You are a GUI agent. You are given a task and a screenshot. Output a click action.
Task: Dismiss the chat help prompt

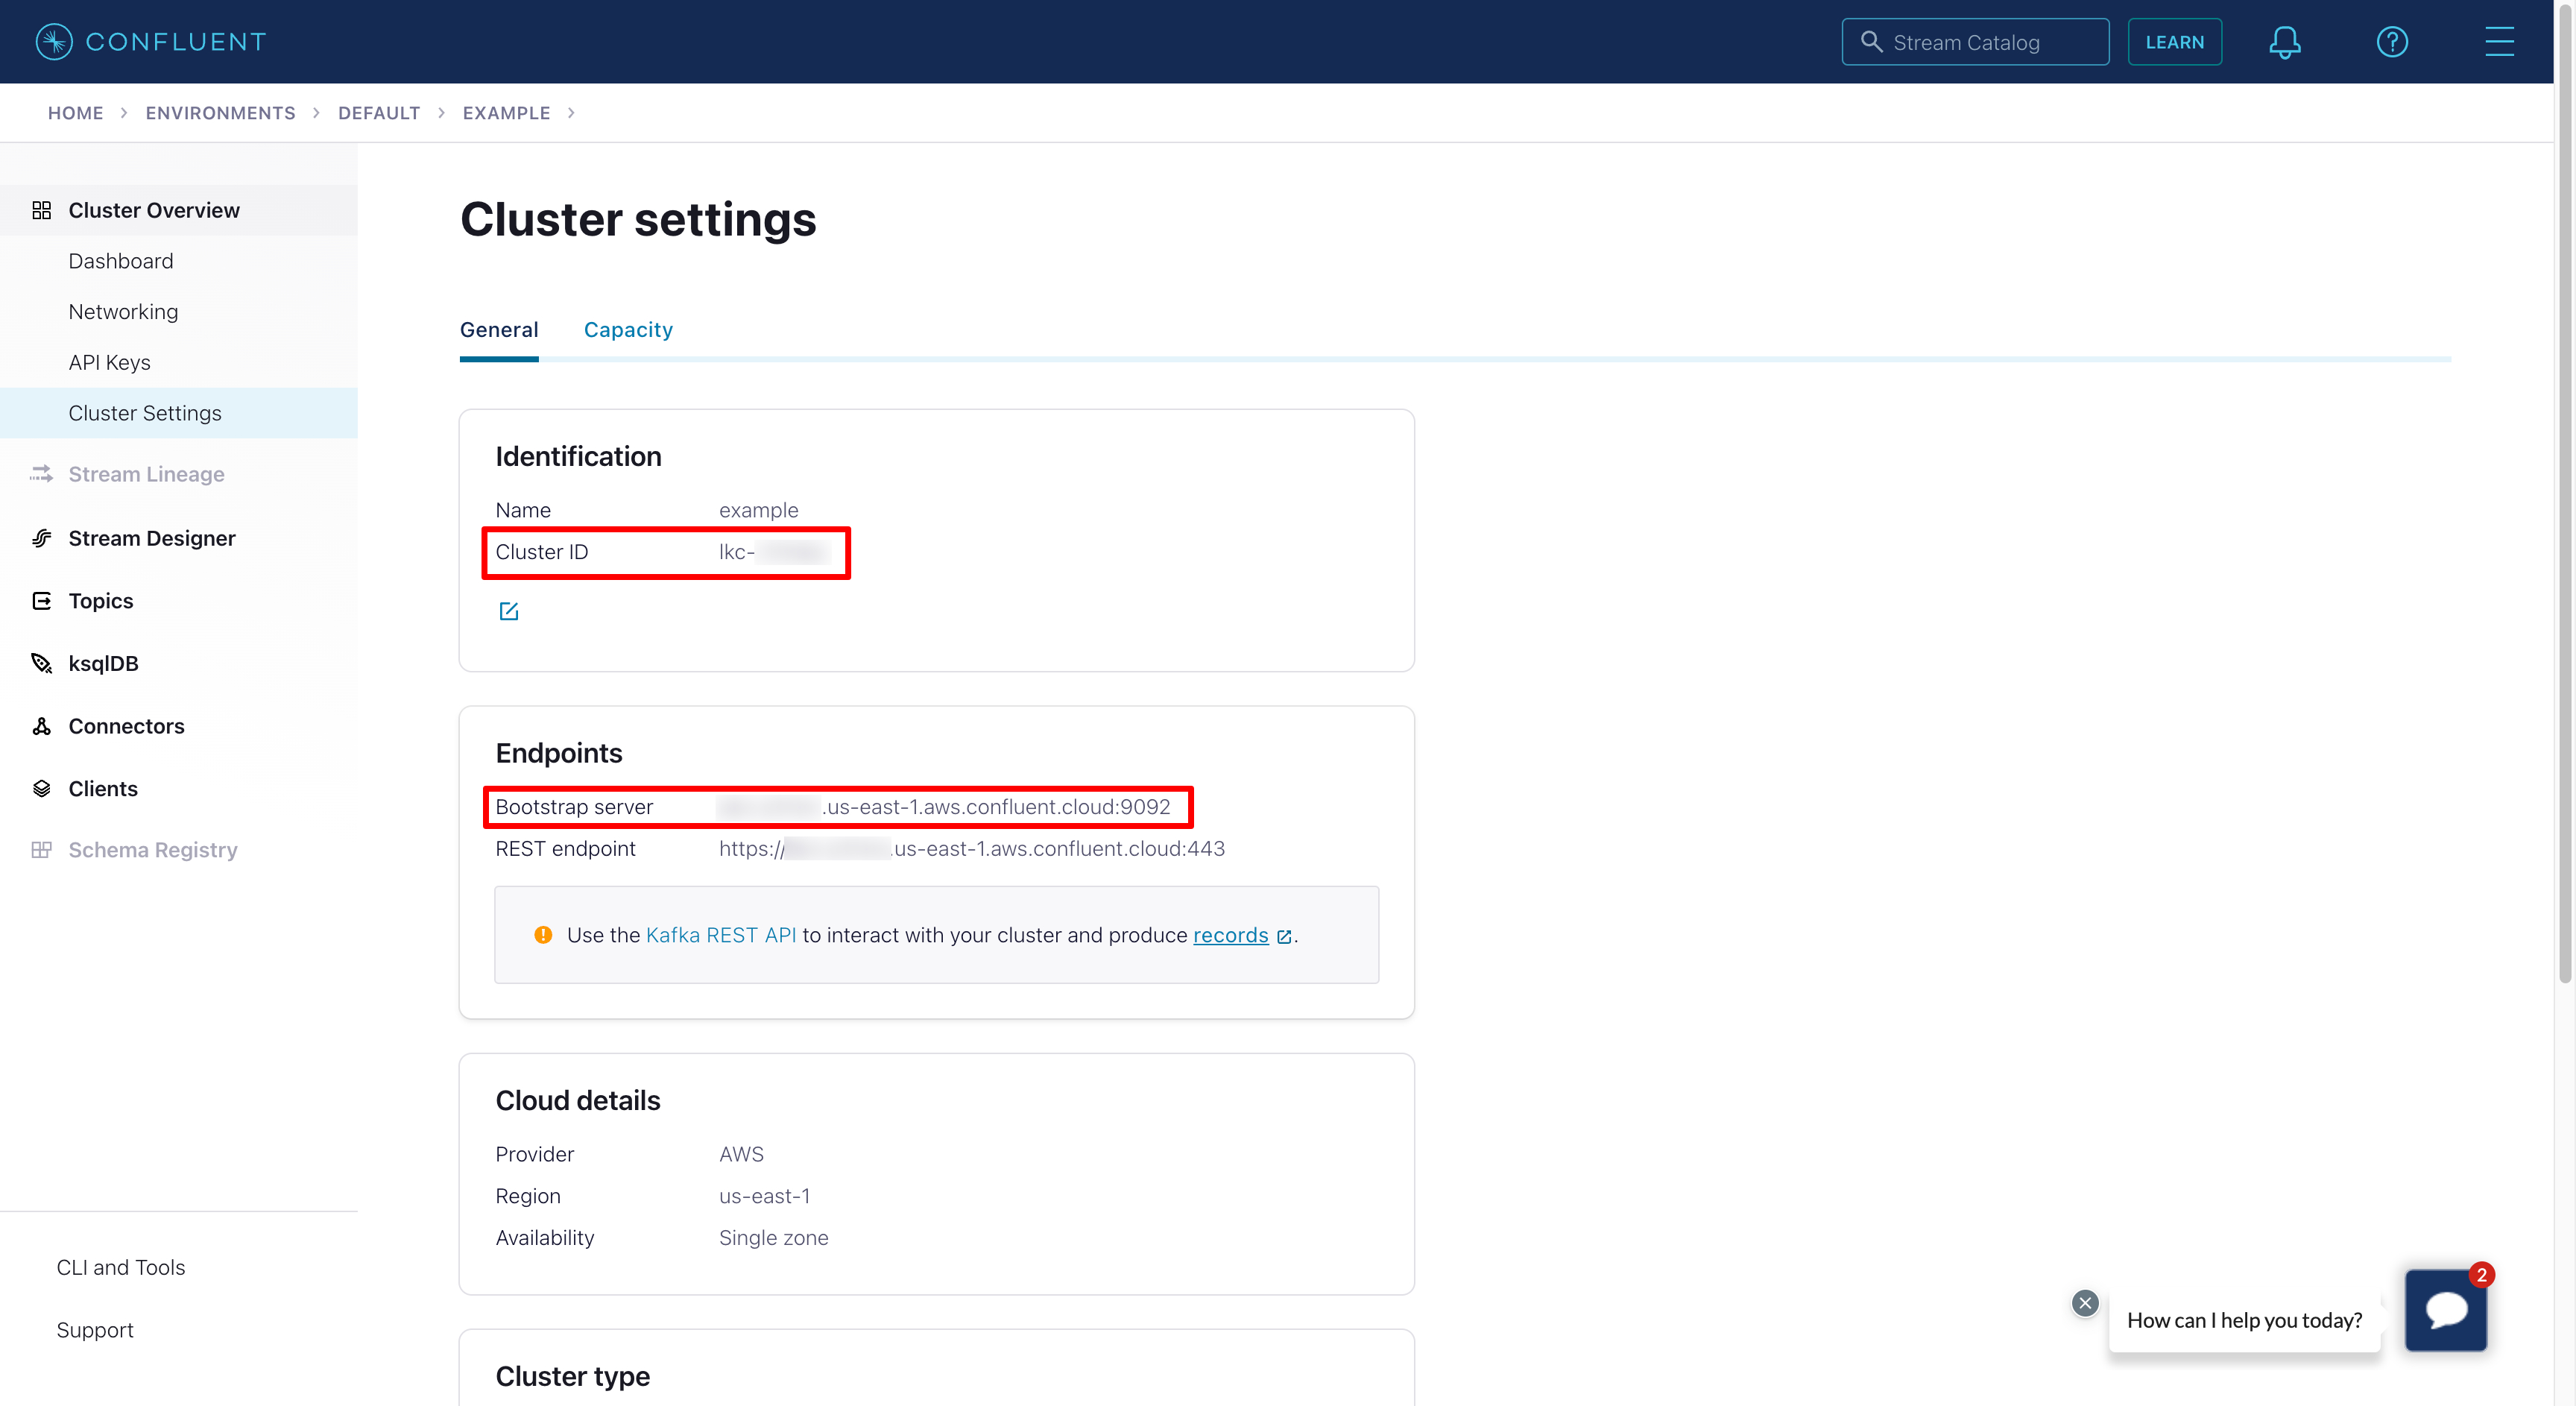point(2085,1303)
